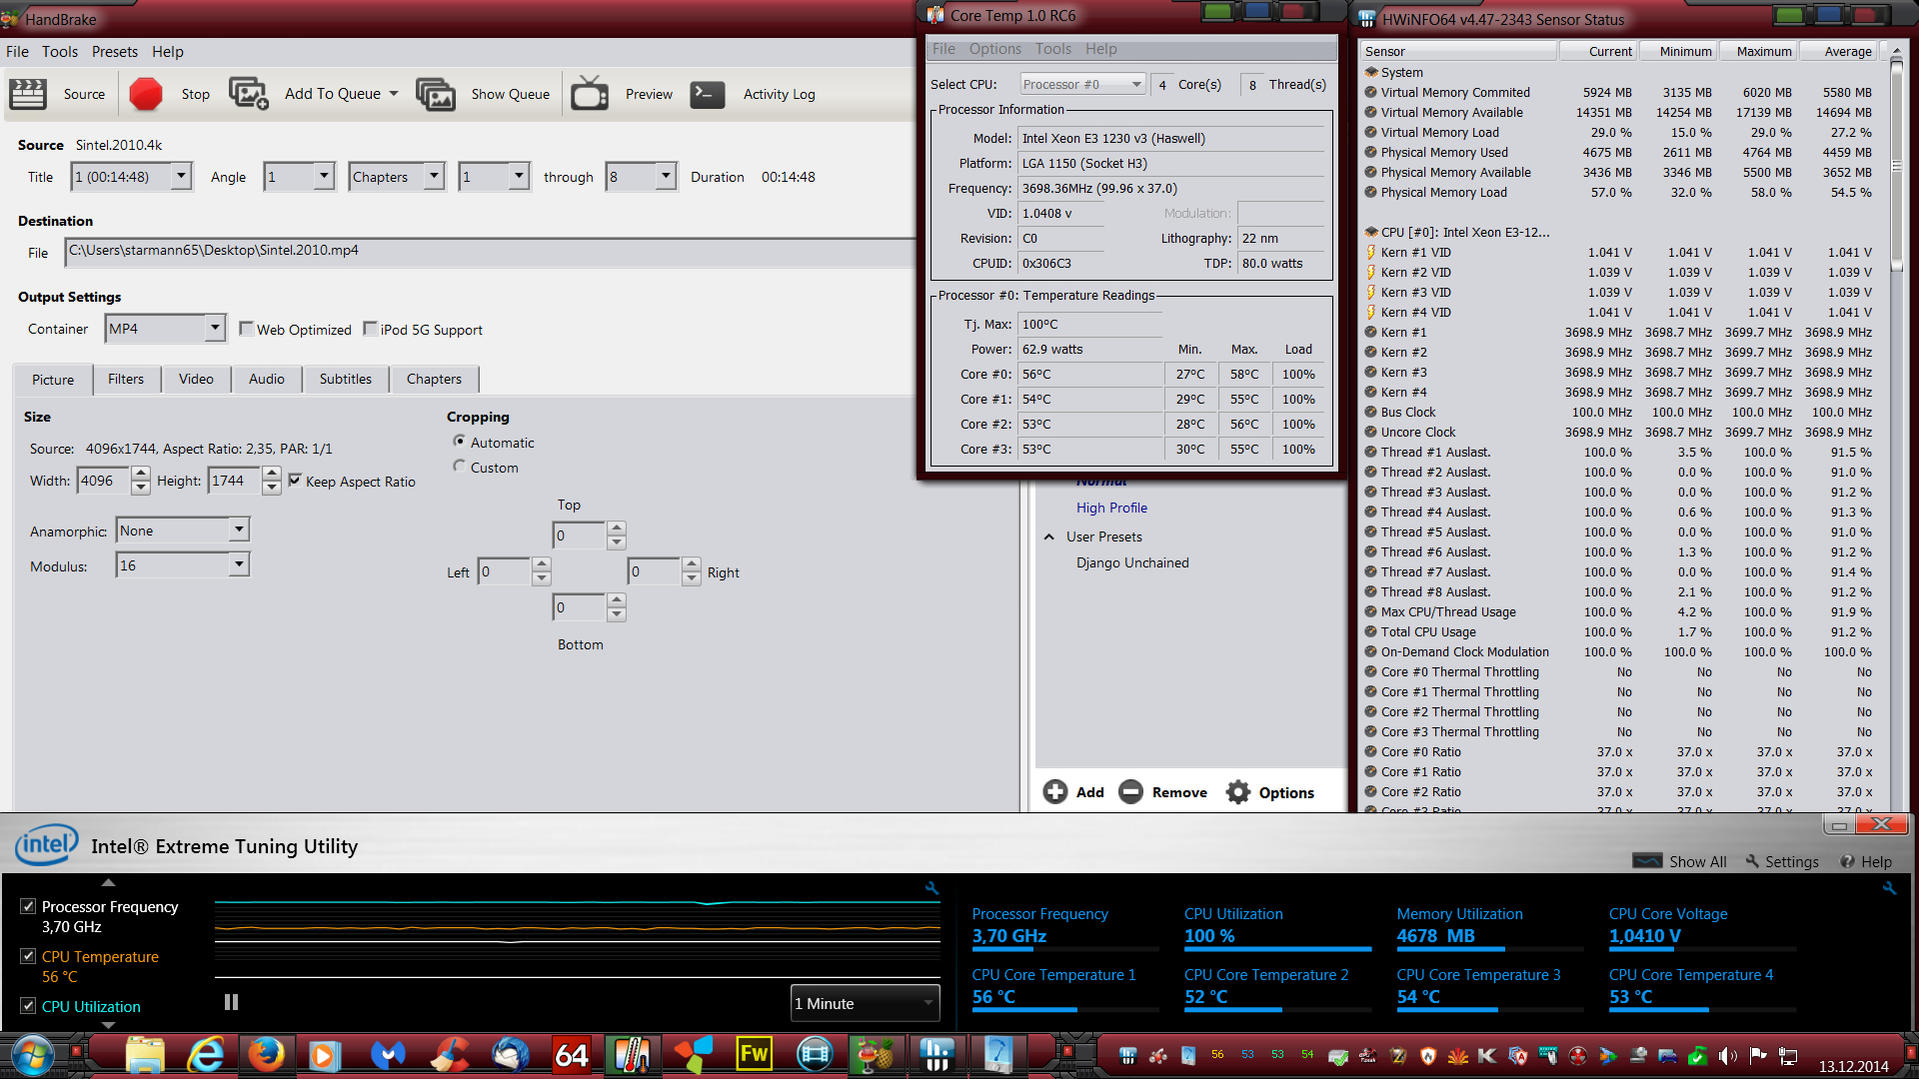1919x1079 pixels.
Task: Open the Core Temp thermometer taskbar icon
Action: point(632,1055)
